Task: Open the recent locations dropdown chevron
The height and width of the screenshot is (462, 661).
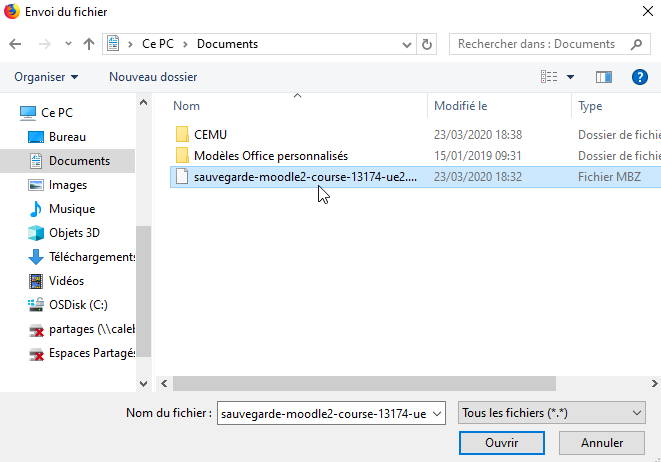Action: click(67, 44)
